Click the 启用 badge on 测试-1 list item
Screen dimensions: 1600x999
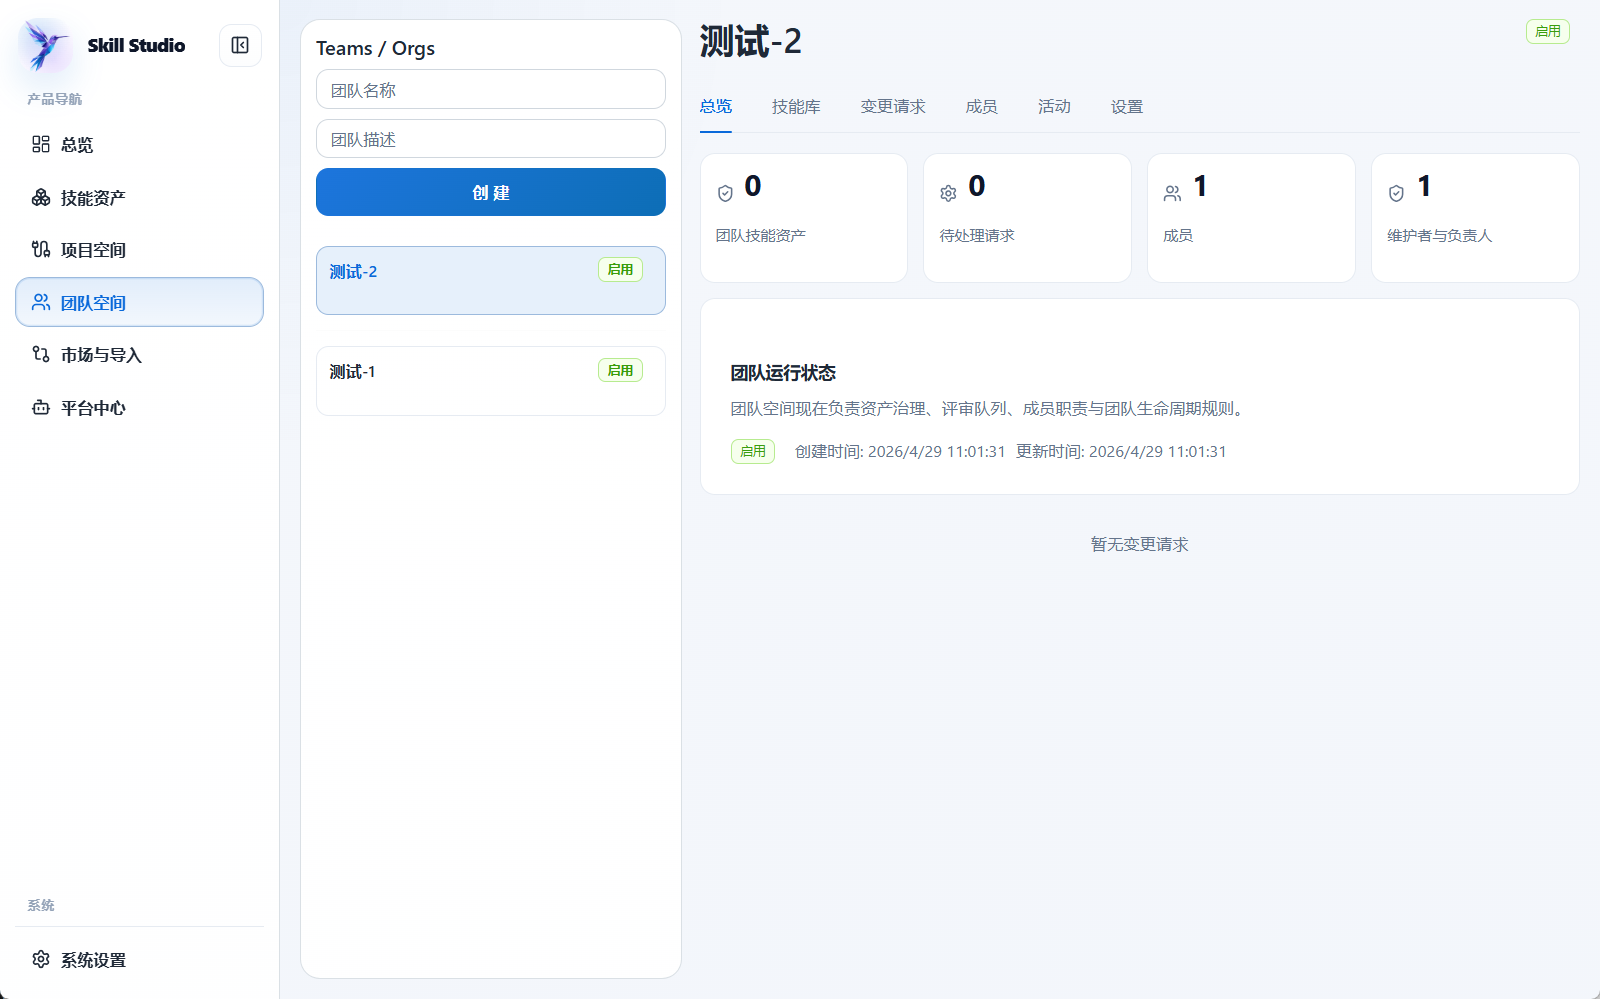coord(620,370)
